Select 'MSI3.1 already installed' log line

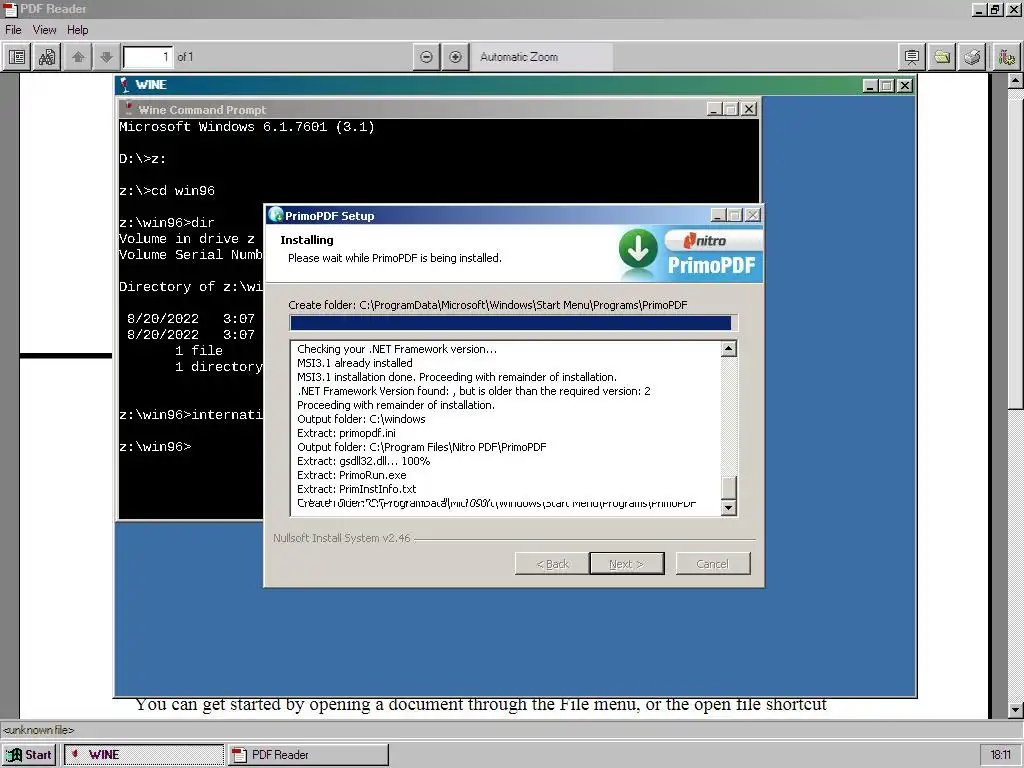pos(355,363)
